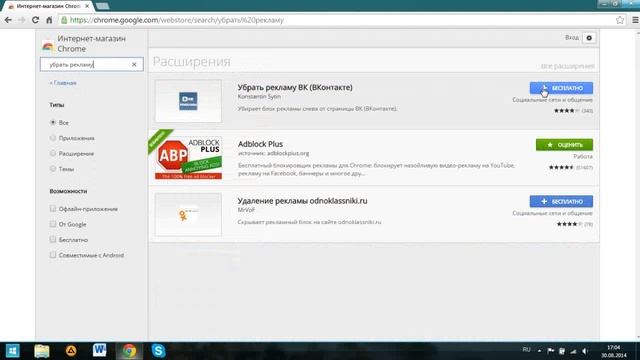This screenshot has width=640, height=360.
Task: Click the Adblock Plus rating stars
Action: [x=561, y=167]
